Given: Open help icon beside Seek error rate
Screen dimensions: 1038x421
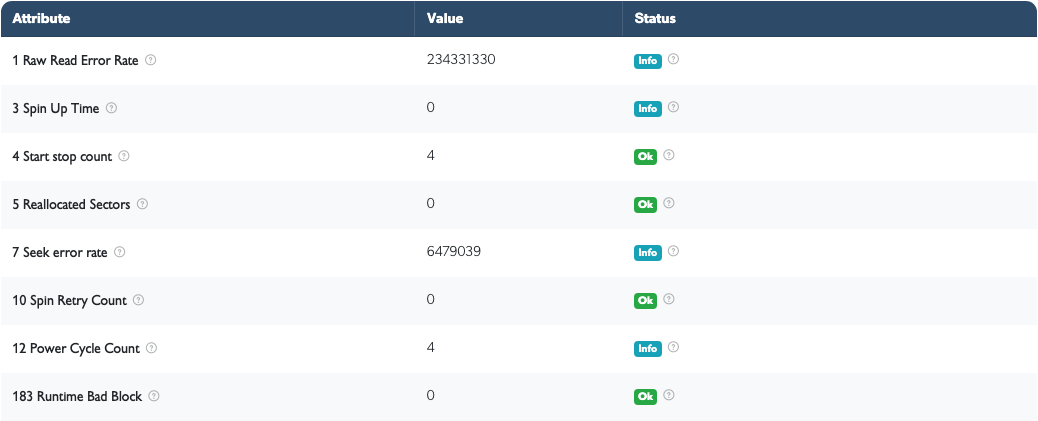Looking at the screenshot, I should point(120,252).
